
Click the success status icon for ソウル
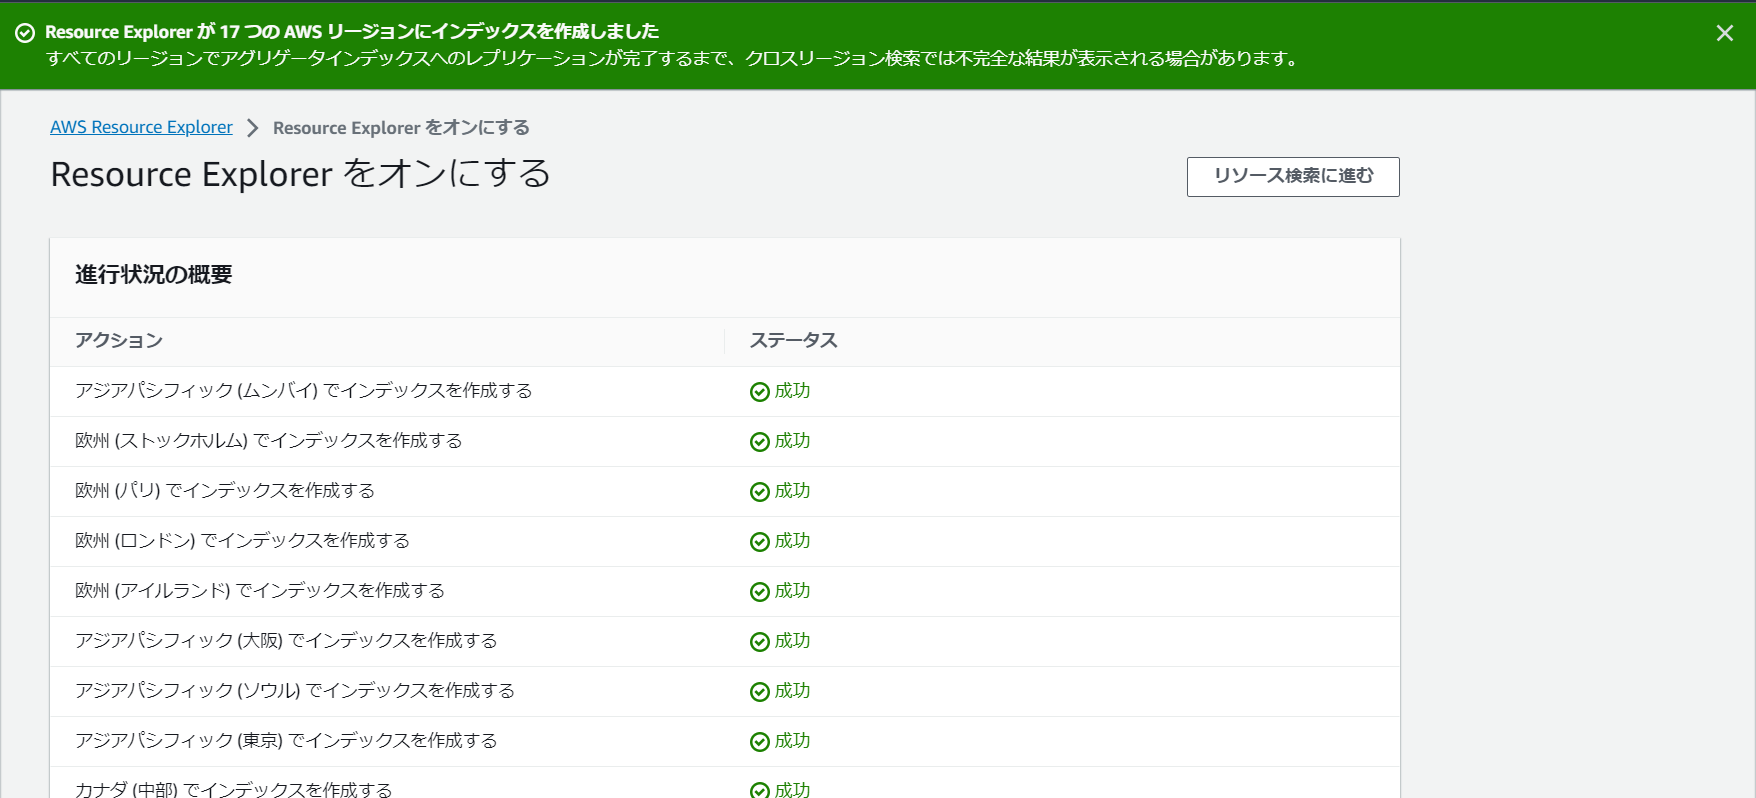tap(760, 692)
